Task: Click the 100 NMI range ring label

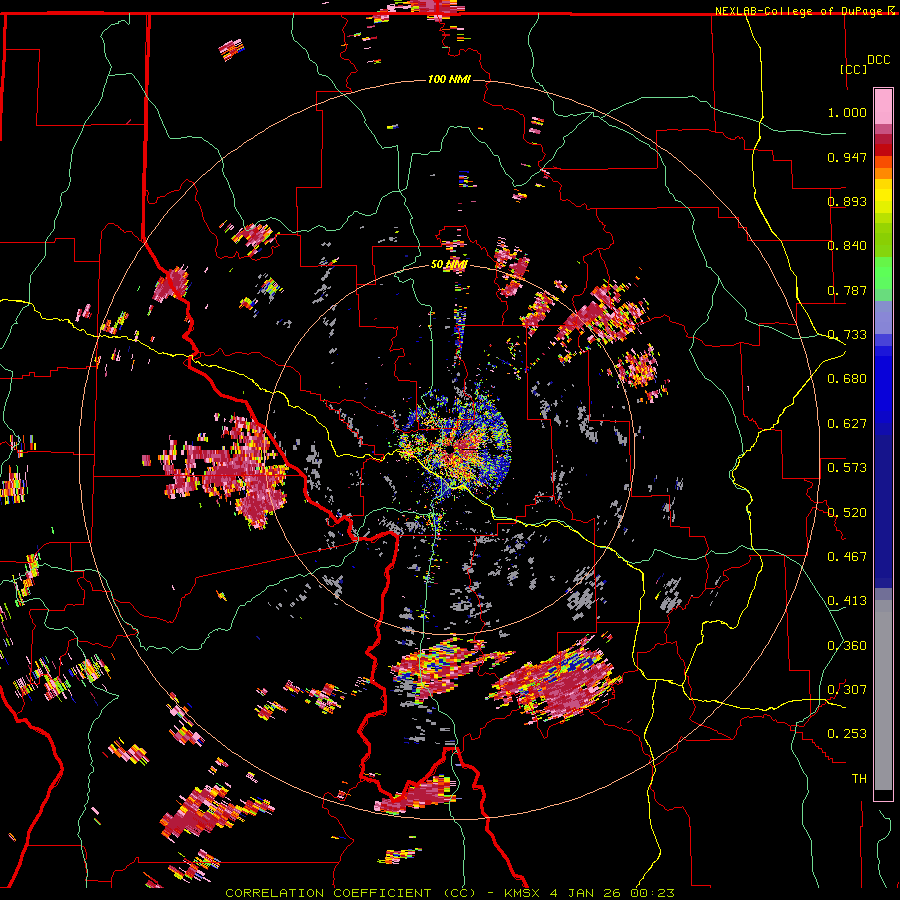Action: tap(449, 79)
